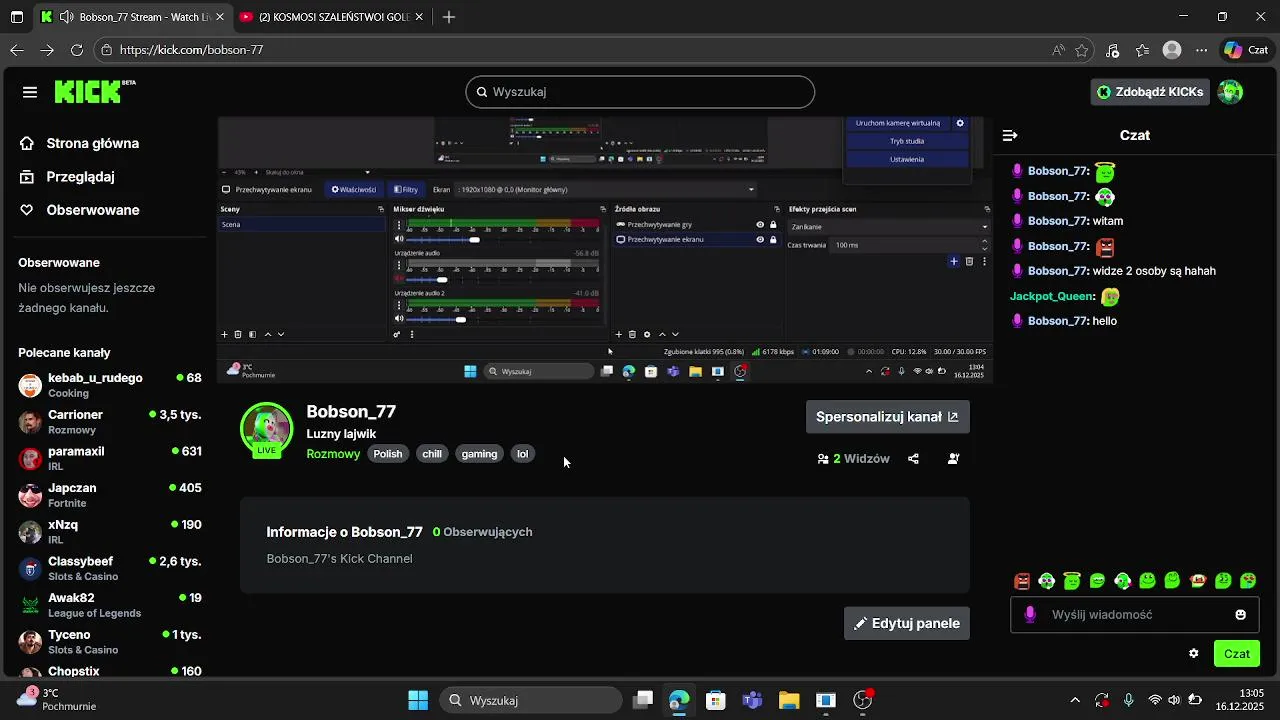Click Spersonalizuj kanał button

click(888, 417)
